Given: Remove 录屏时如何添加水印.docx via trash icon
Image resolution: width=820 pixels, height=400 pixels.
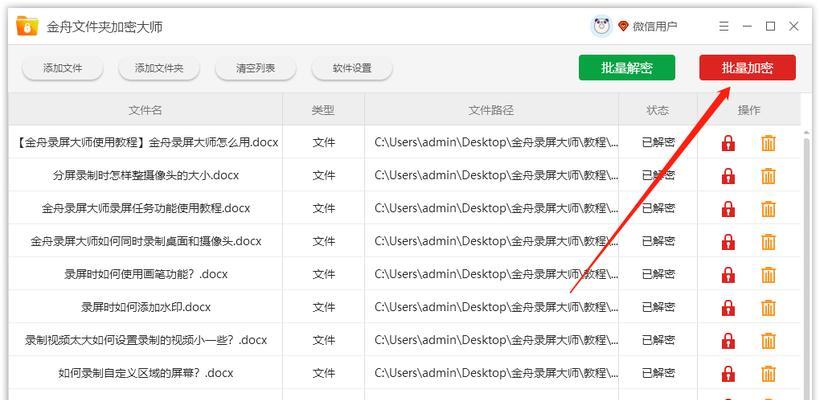Looking at the screenshot, I should coord(768,307).
